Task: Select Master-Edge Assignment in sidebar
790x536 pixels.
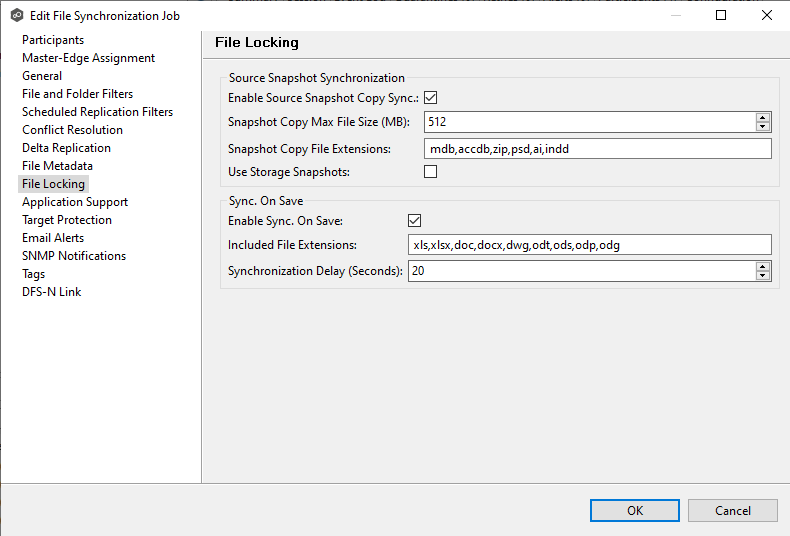Action: [x=88, y=58]
